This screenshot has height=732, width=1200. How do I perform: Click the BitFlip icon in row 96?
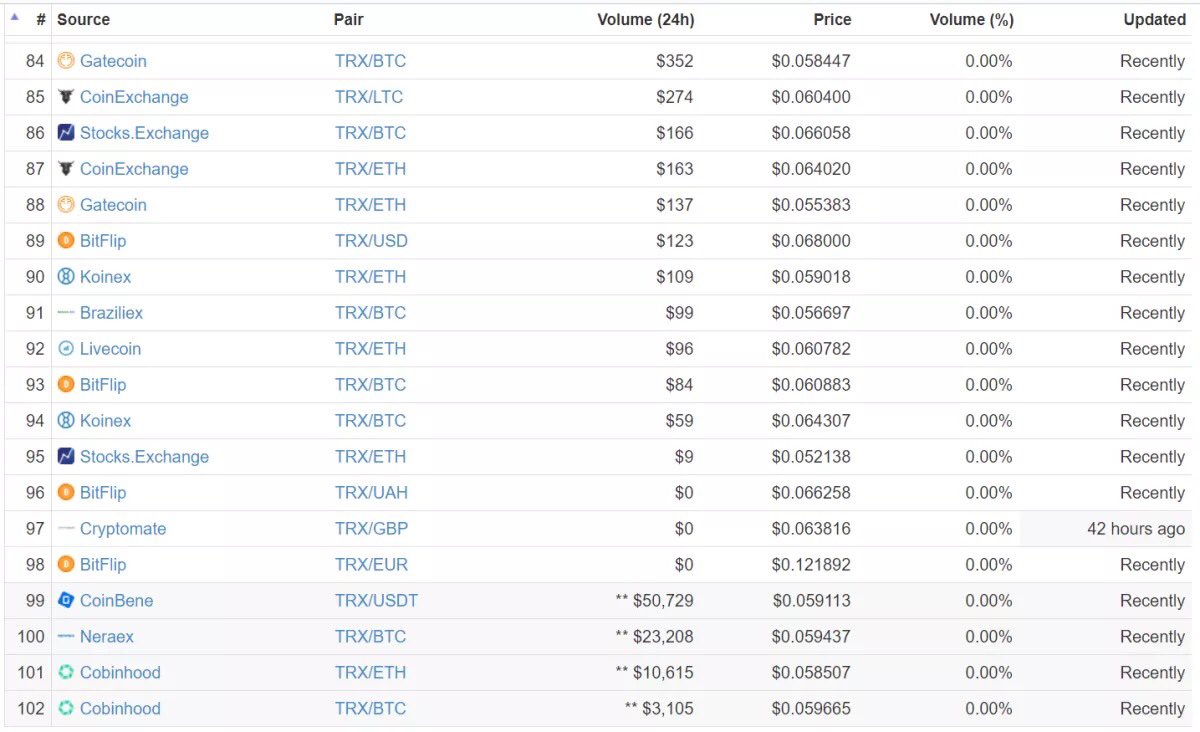point(66,493)
